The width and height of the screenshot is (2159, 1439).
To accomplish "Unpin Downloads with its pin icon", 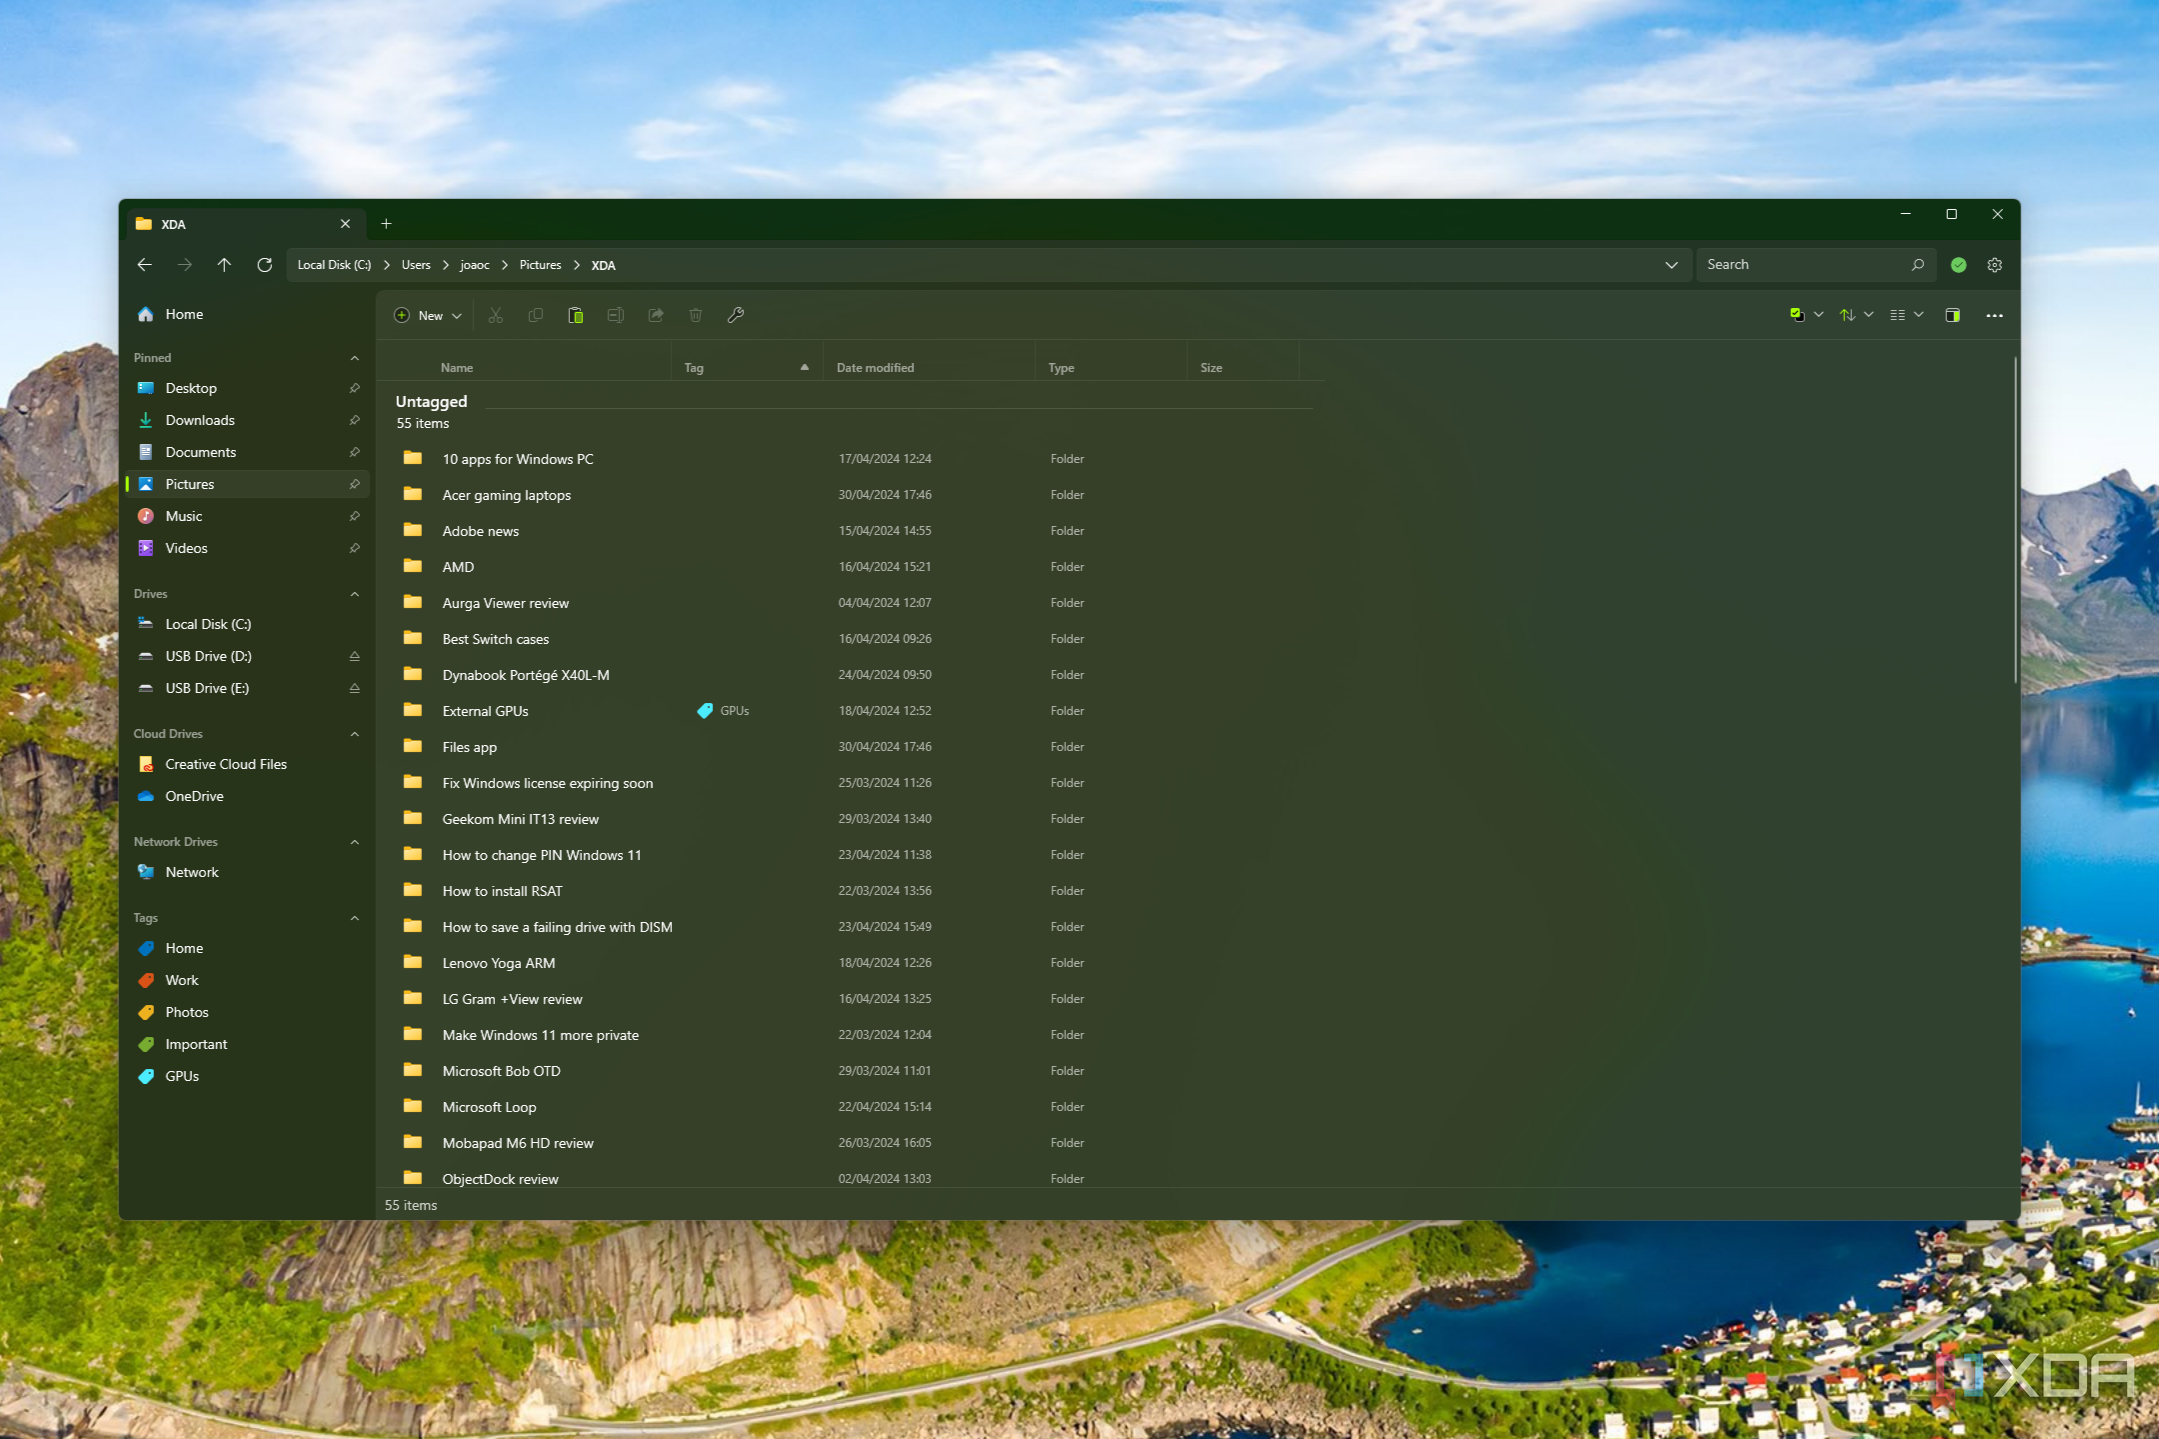I will 354,420.
